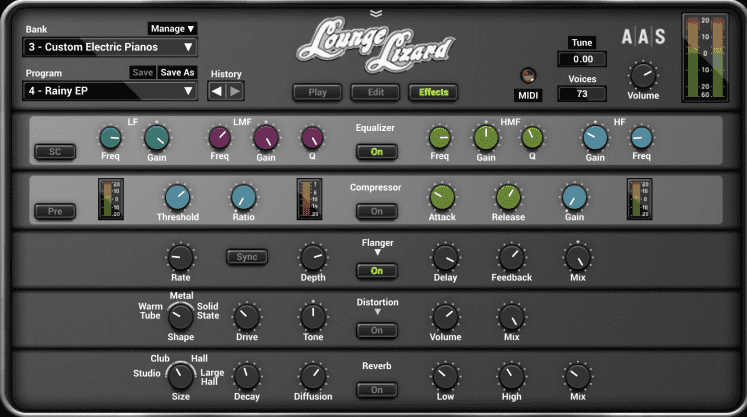
Task: Open the Bank dropdown list
Action: [x=110, y=47]
